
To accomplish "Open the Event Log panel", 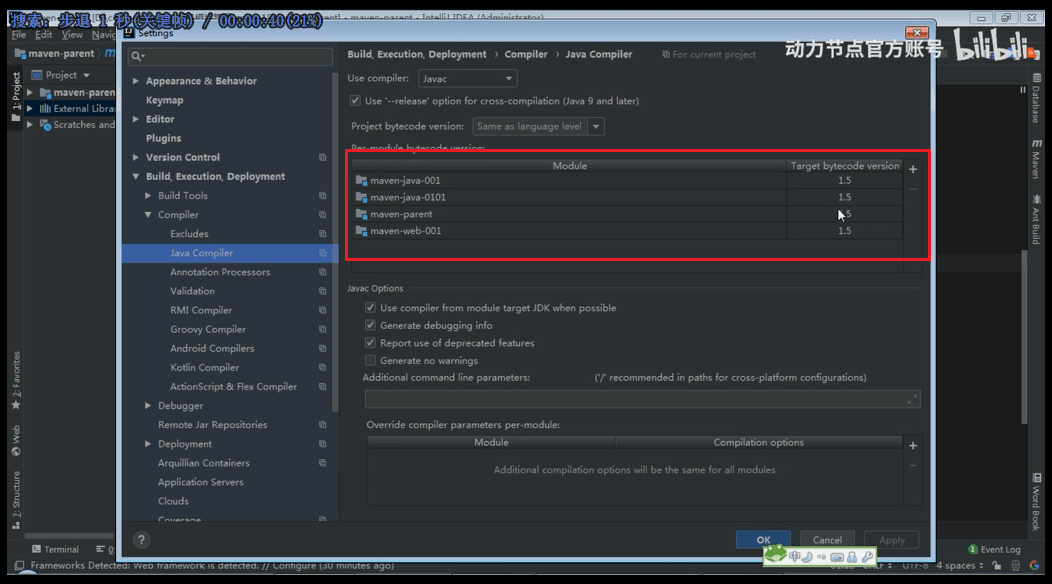I will click(994, 549).
